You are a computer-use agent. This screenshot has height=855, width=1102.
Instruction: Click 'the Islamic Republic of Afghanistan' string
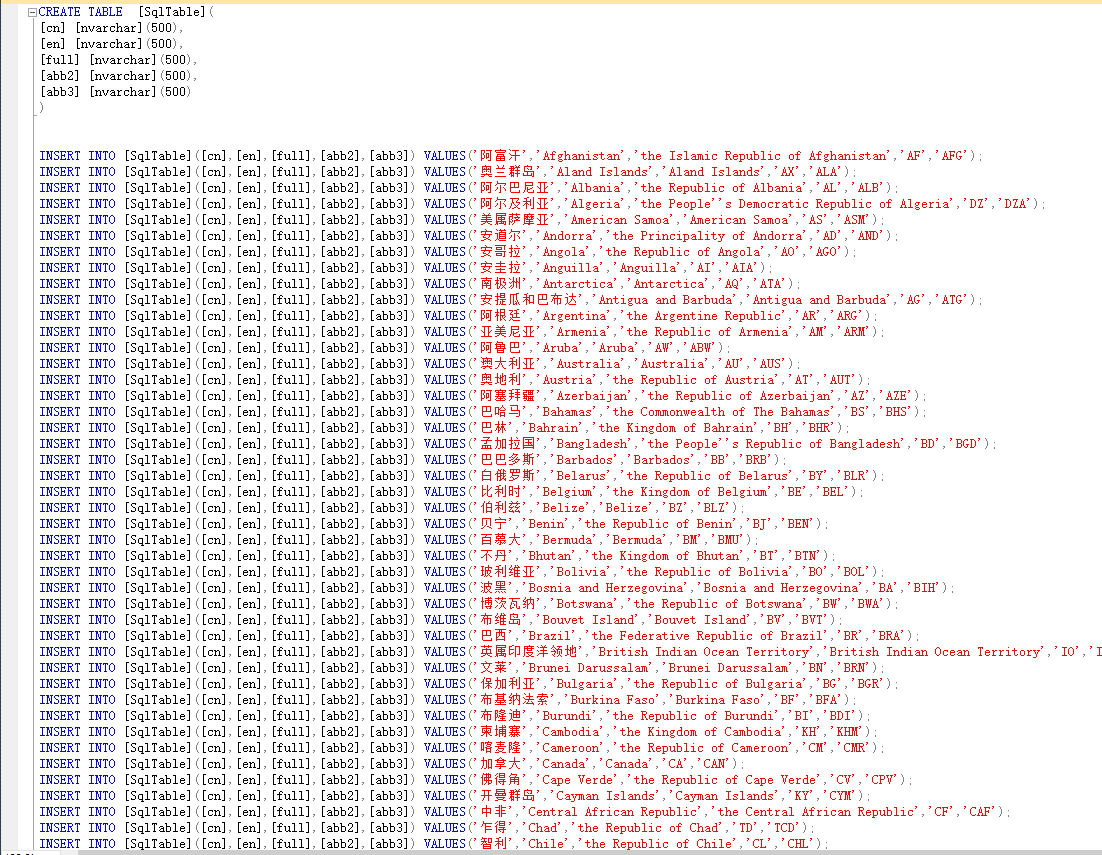(763, 156)
